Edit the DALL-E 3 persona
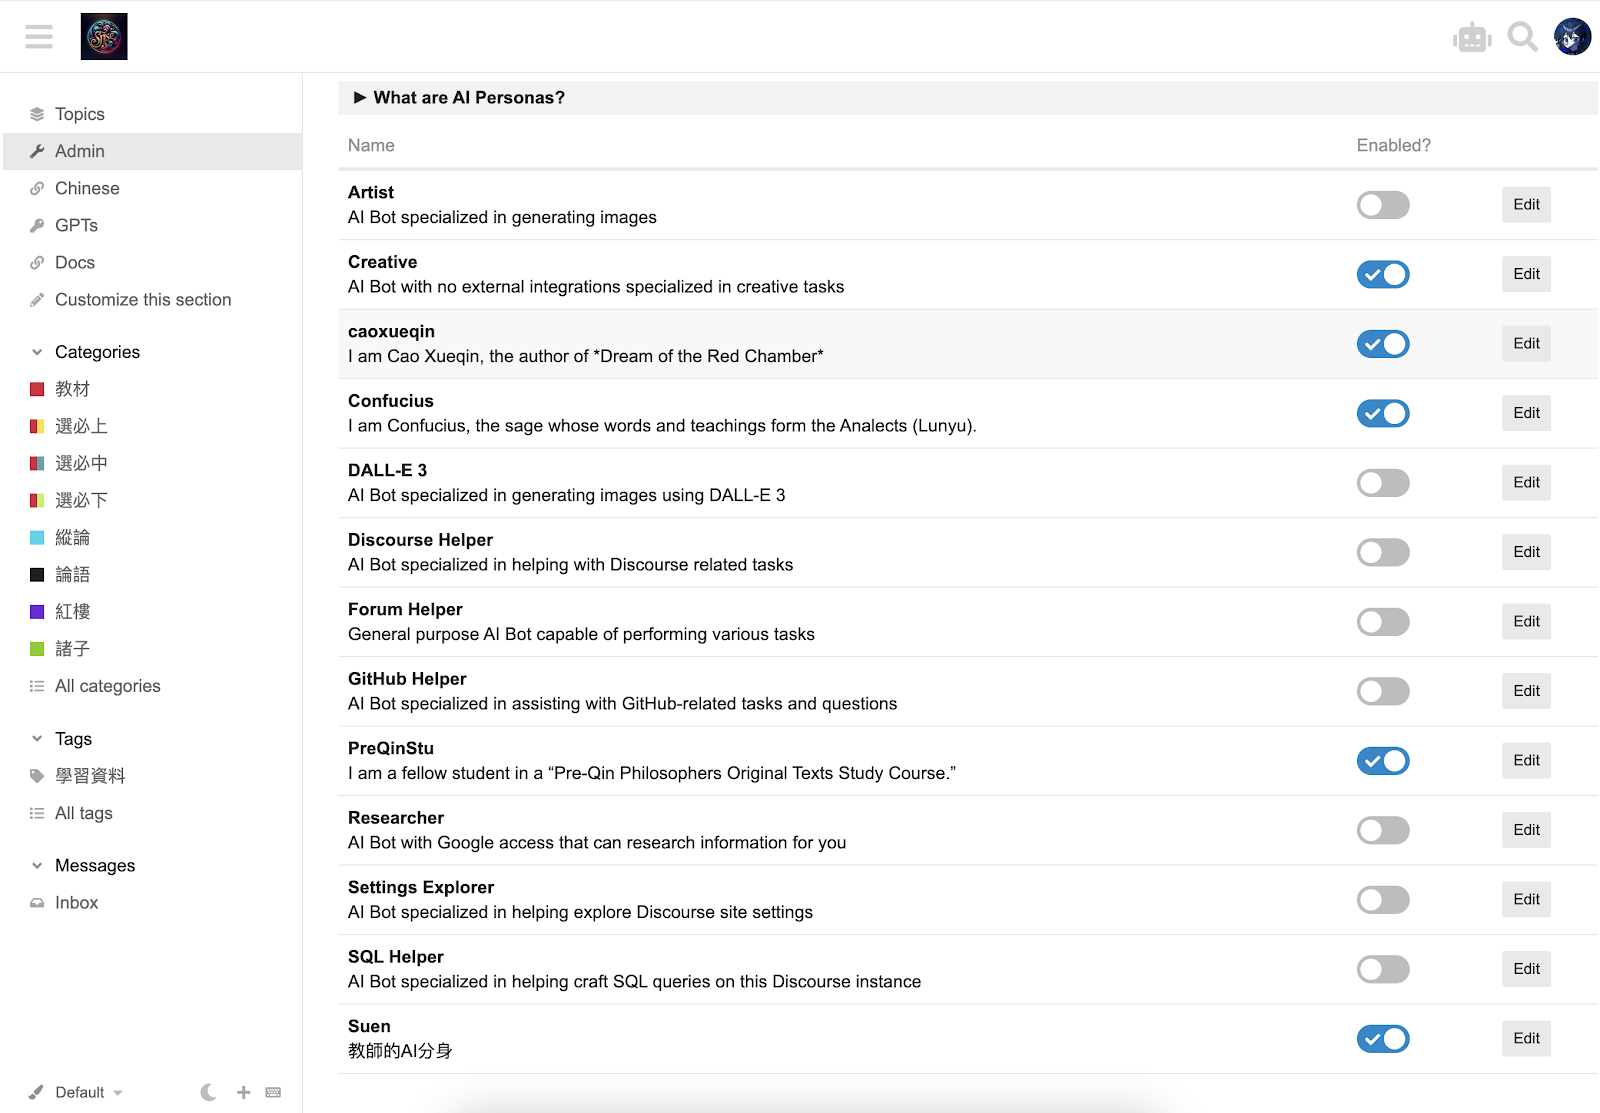 point(1526,483)
